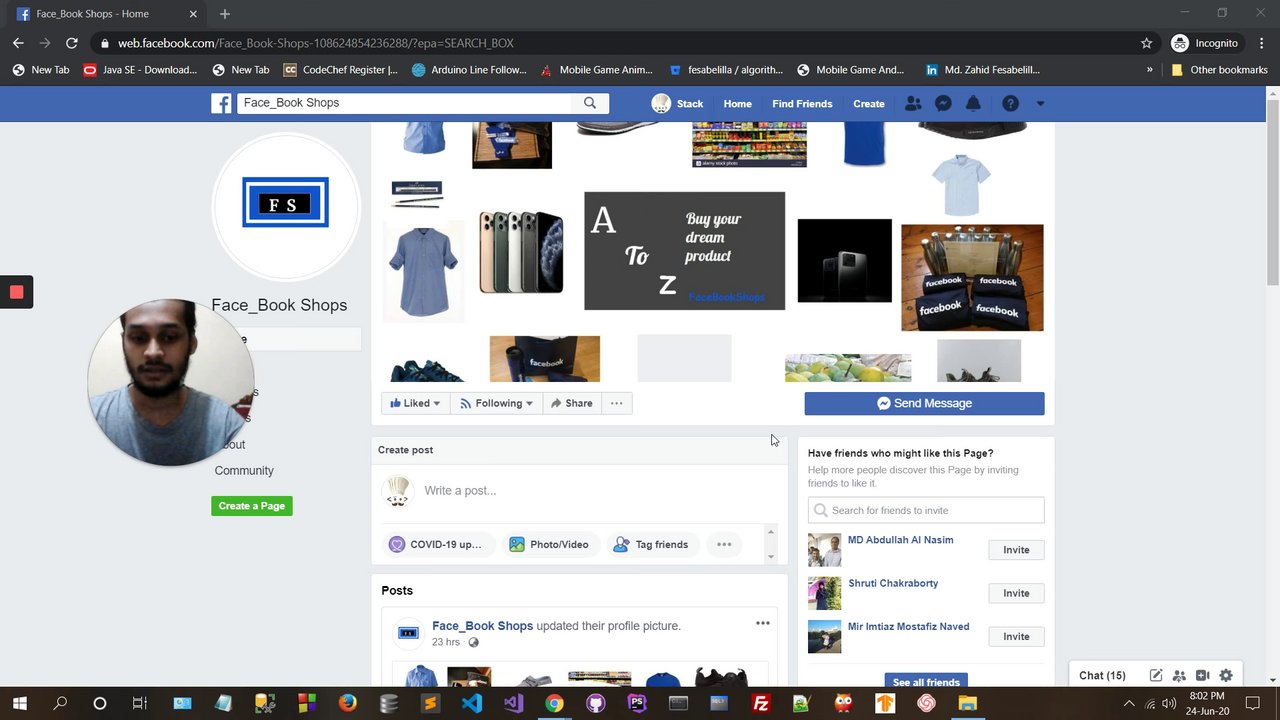The image size is (1280, 720).
Task: Select the Tag friends option
Action: pyautogui.click(x=651, y=544)
